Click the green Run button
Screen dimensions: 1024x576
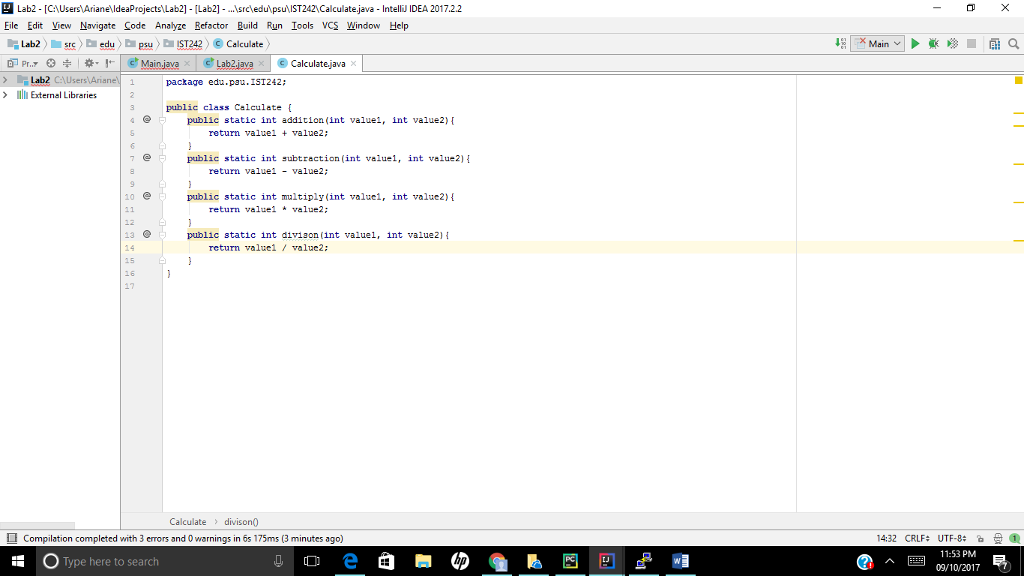915,44
